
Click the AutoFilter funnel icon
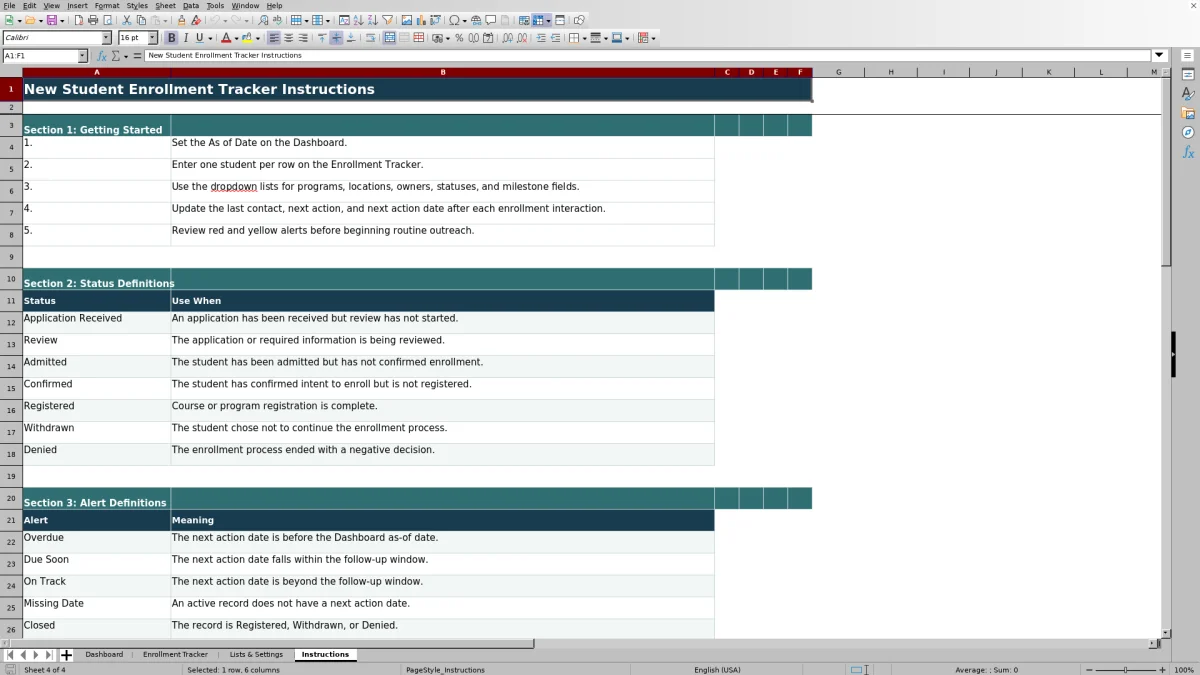pyautogui.click(x=387, y=20)
